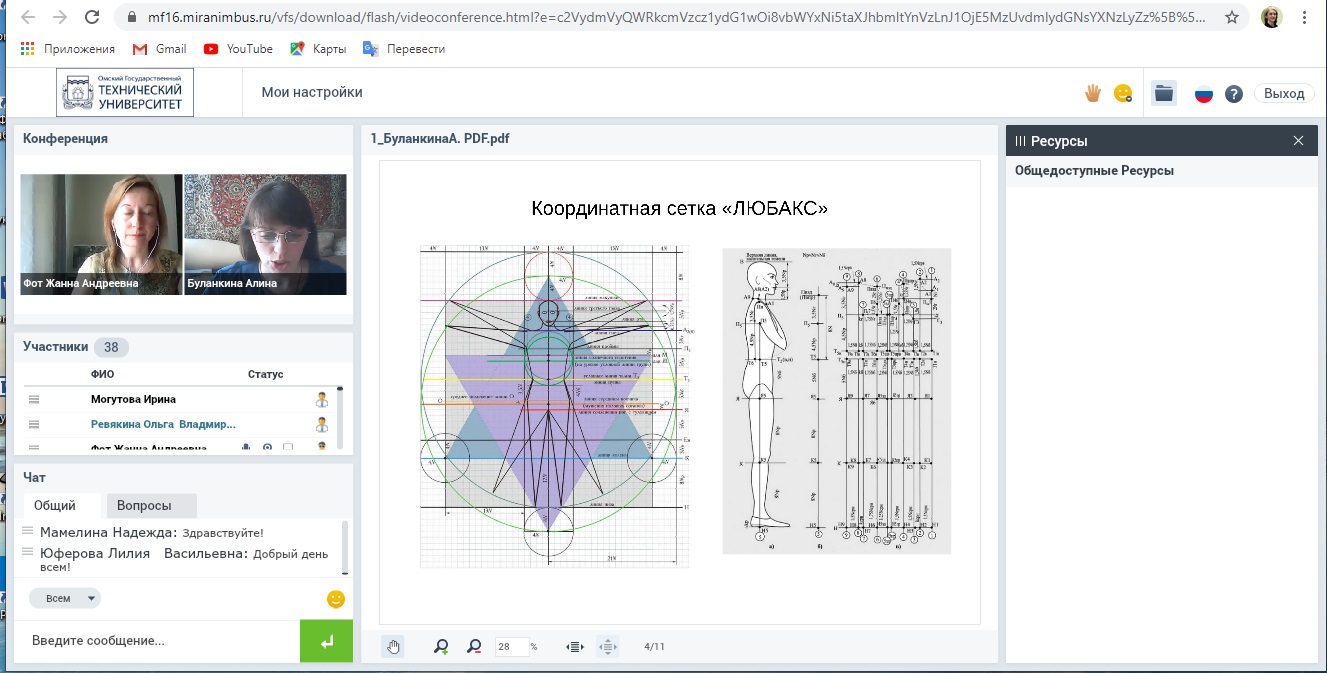1327x673 pixels.
Task: Select the pan hand tool
Action: click(x=393, y=647)
